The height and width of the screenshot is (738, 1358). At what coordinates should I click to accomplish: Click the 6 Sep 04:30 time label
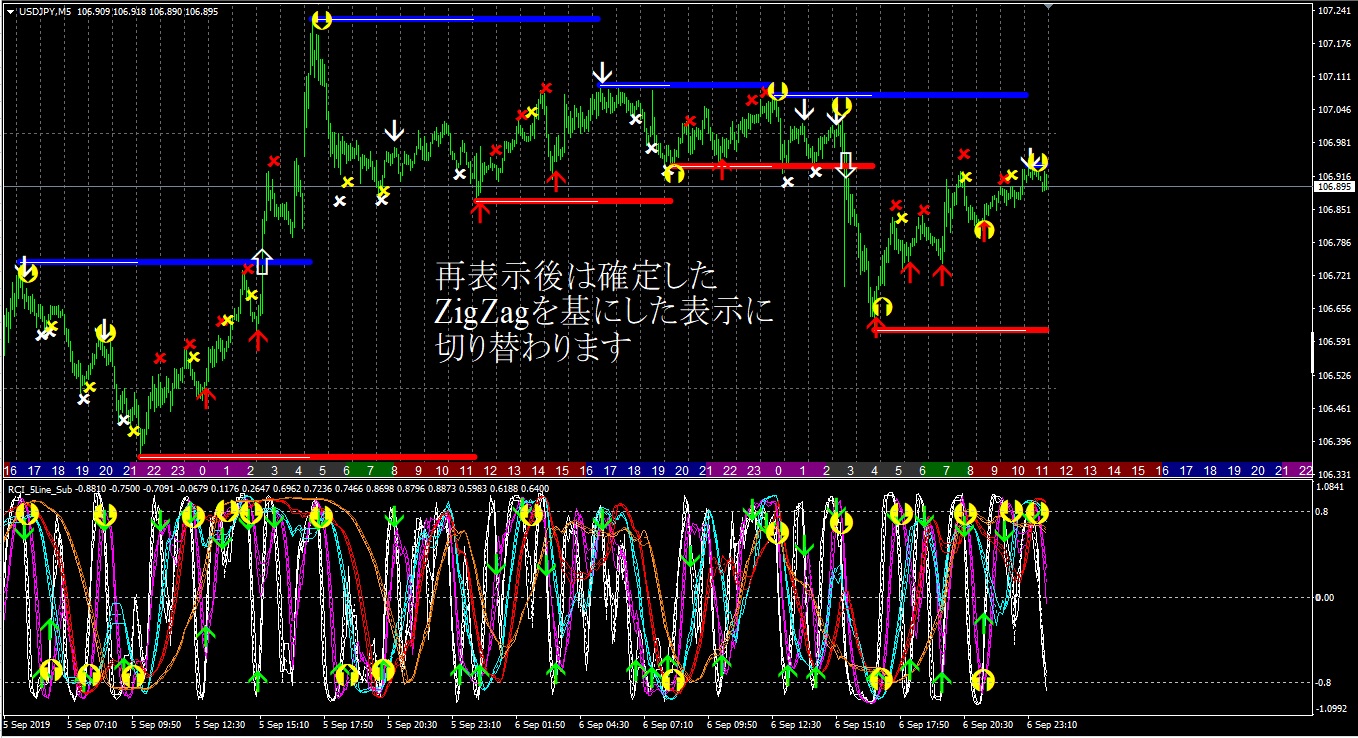tap(604, 724)
